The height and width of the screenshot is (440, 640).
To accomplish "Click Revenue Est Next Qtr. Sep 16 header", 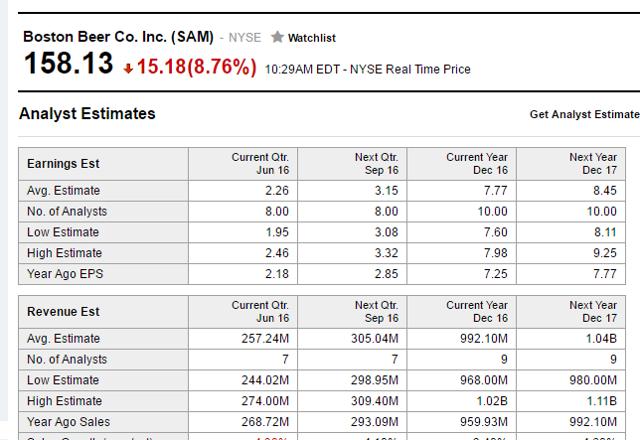I will (352, 312).
